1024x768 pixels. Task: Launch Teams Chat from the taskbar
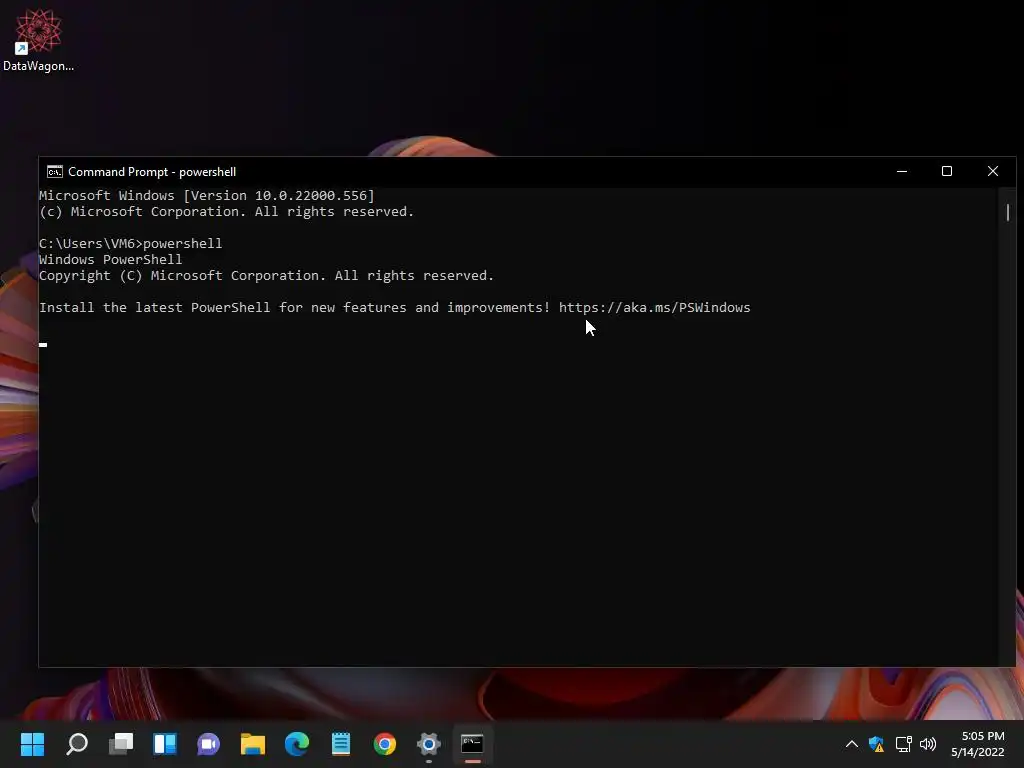point(209,744)
